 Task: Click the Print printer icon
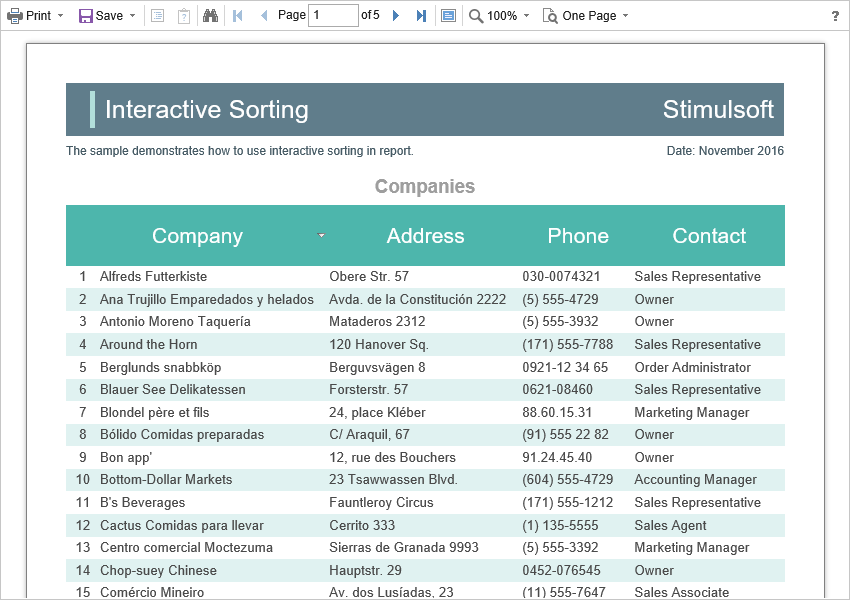tap(15, 16)
